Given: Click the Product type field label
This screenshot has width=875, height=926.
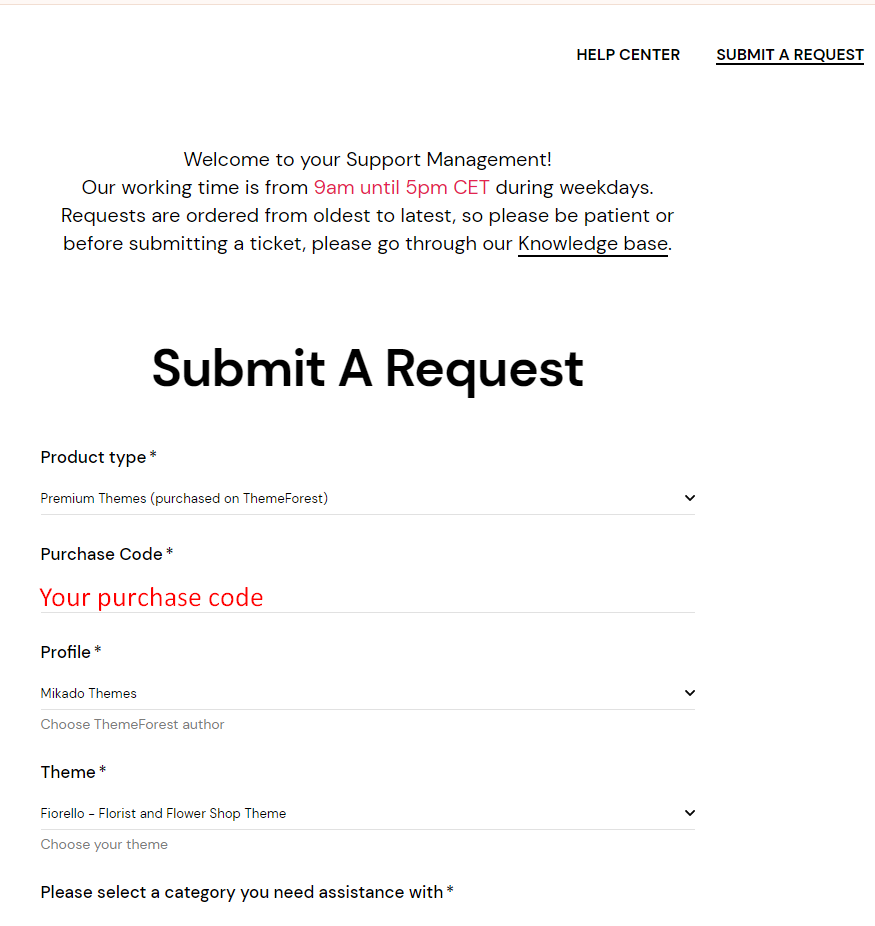Looking at the screenshot, I should (98, 457).
